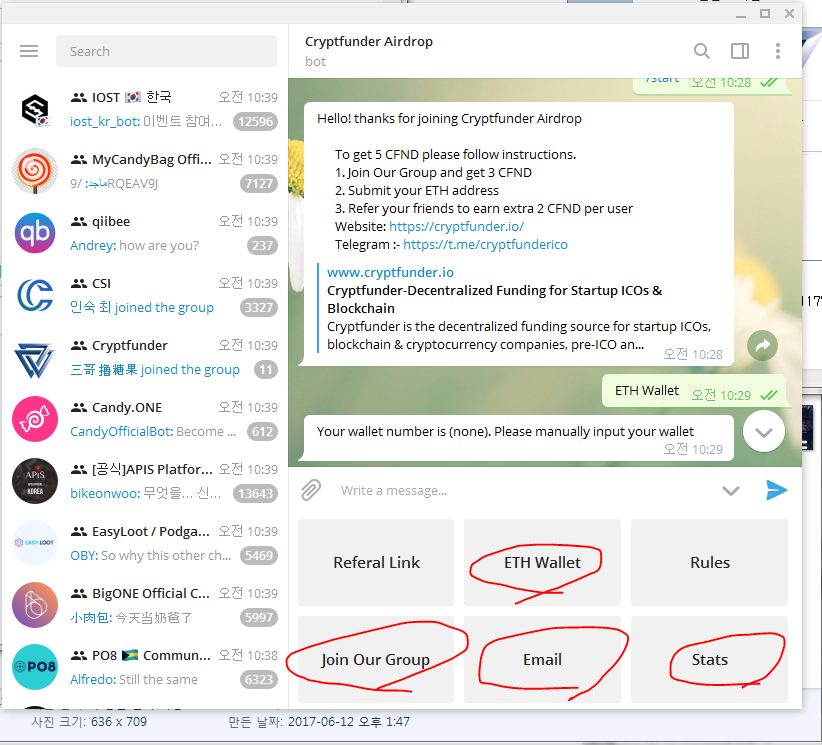
Task: Open the EasyLoot avatar chat
Action: tap(35, 543)
